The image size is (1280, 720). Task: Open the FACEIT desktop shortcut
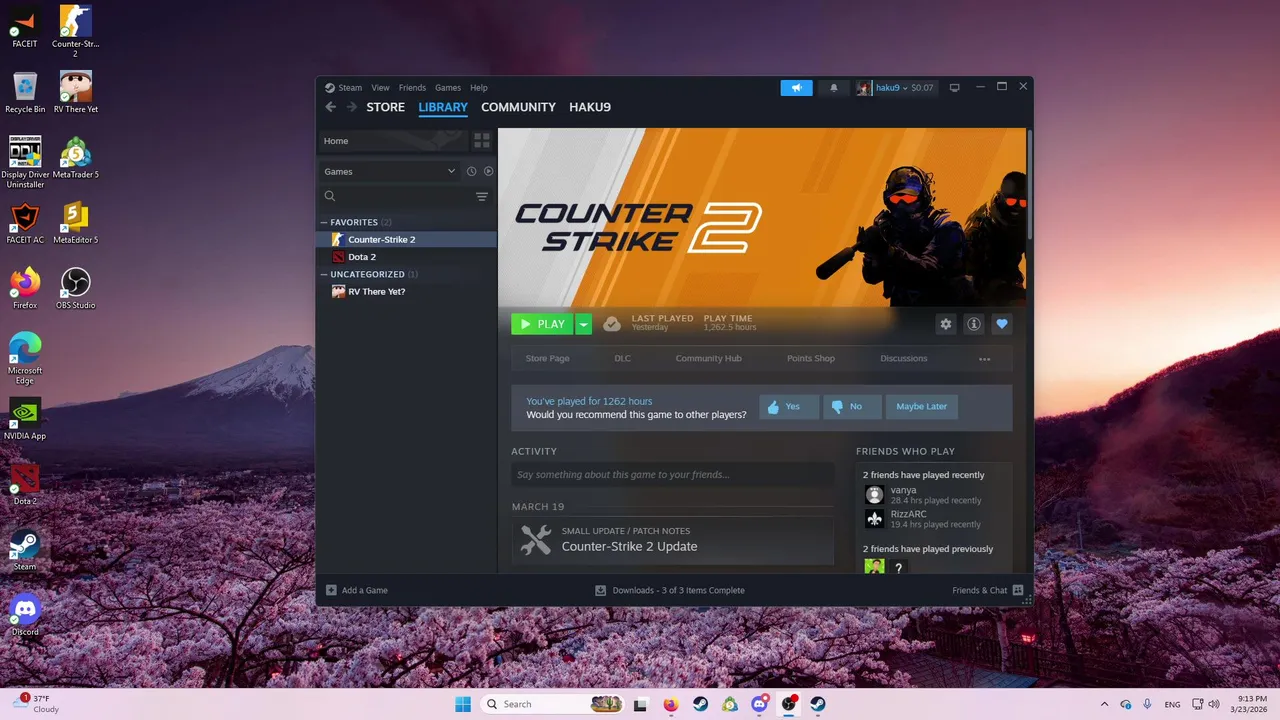point(25,27)
